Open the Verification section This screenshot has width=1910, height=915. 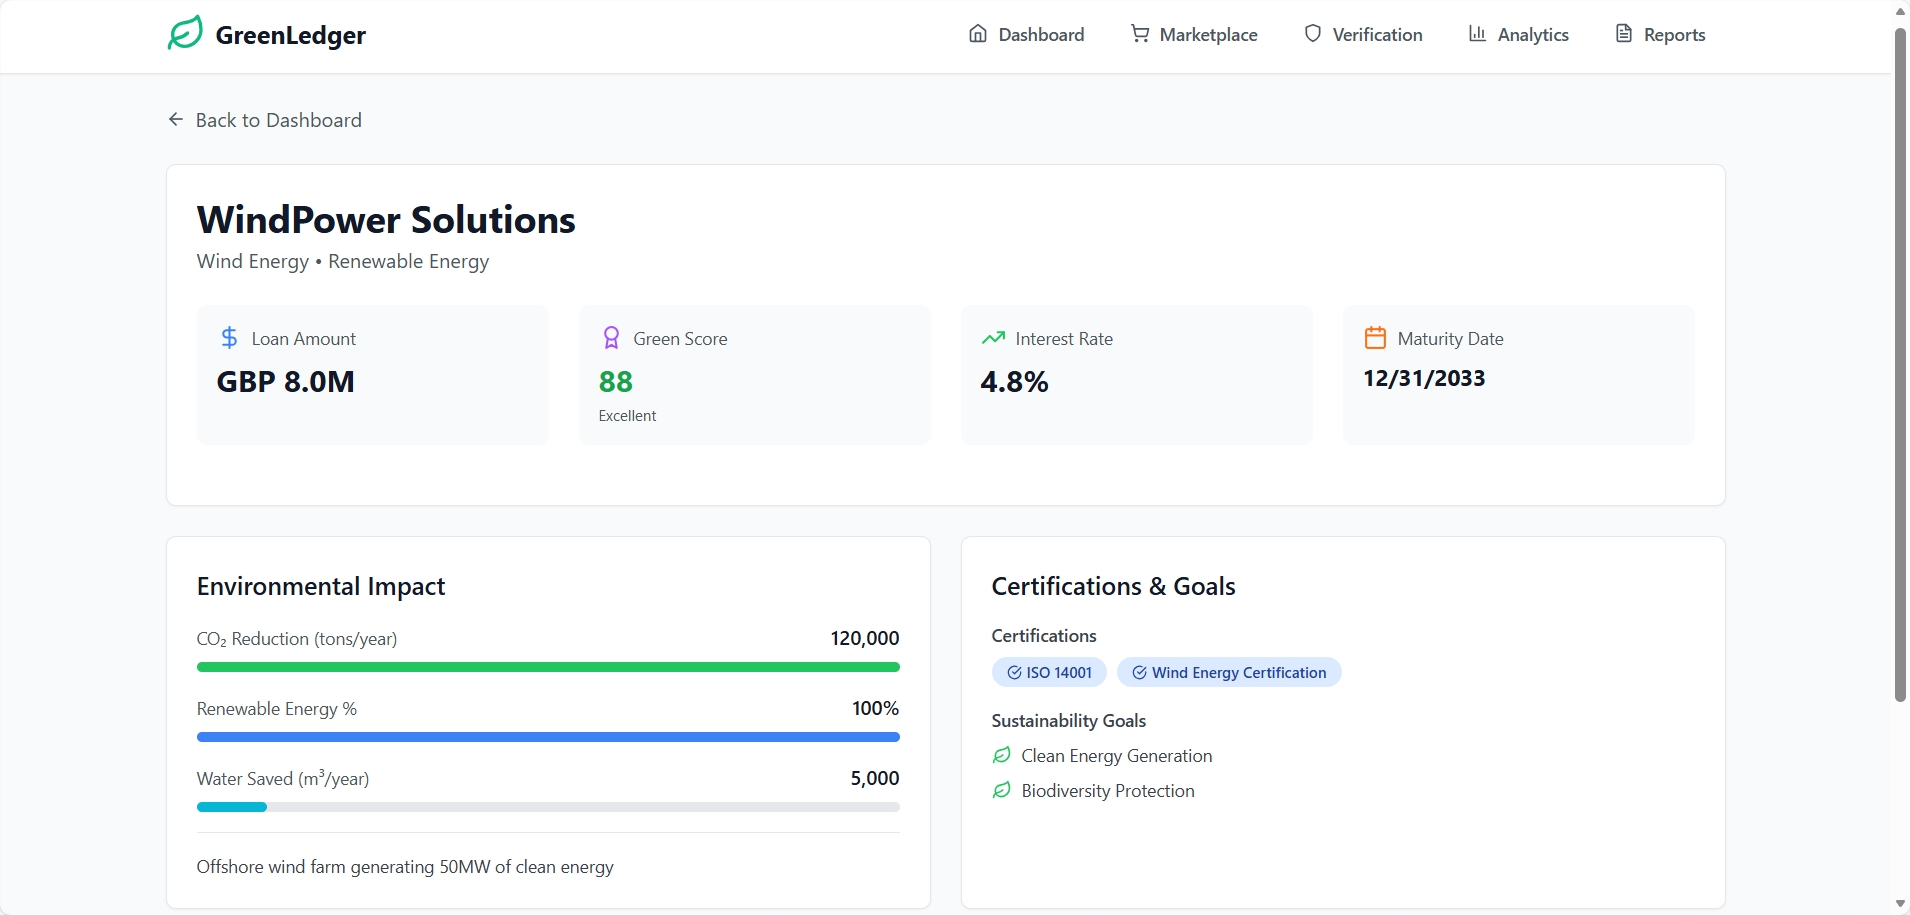click(1363, 35)
